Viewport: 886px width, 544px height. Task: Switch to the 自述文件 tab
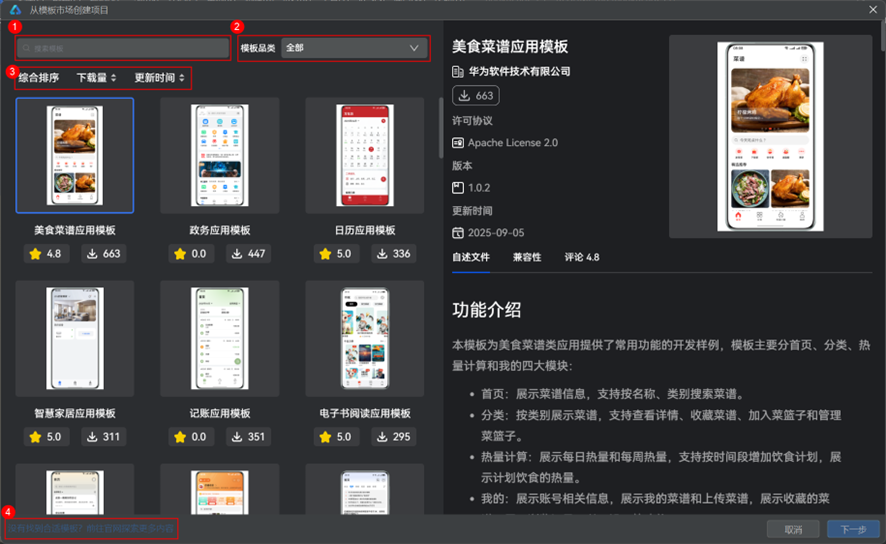[x=471, y=257]
